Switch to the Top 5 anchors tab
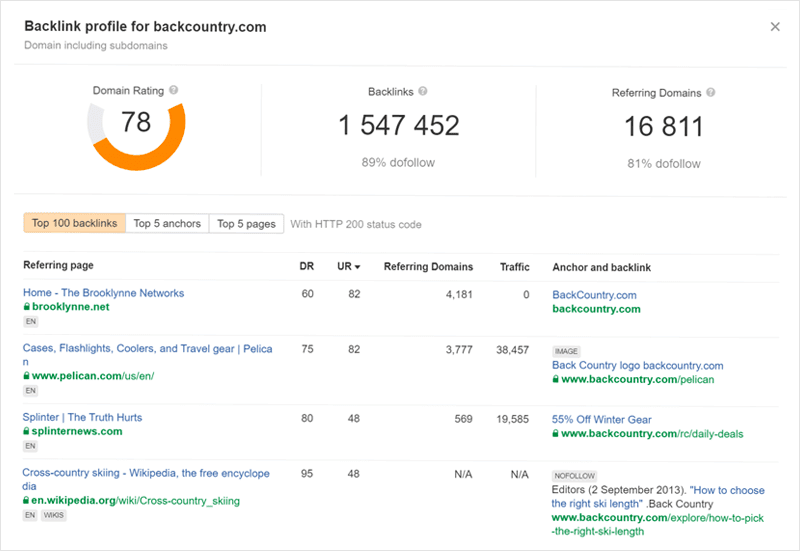This screenshot has height=551, width=800. [x=167, y=223]
